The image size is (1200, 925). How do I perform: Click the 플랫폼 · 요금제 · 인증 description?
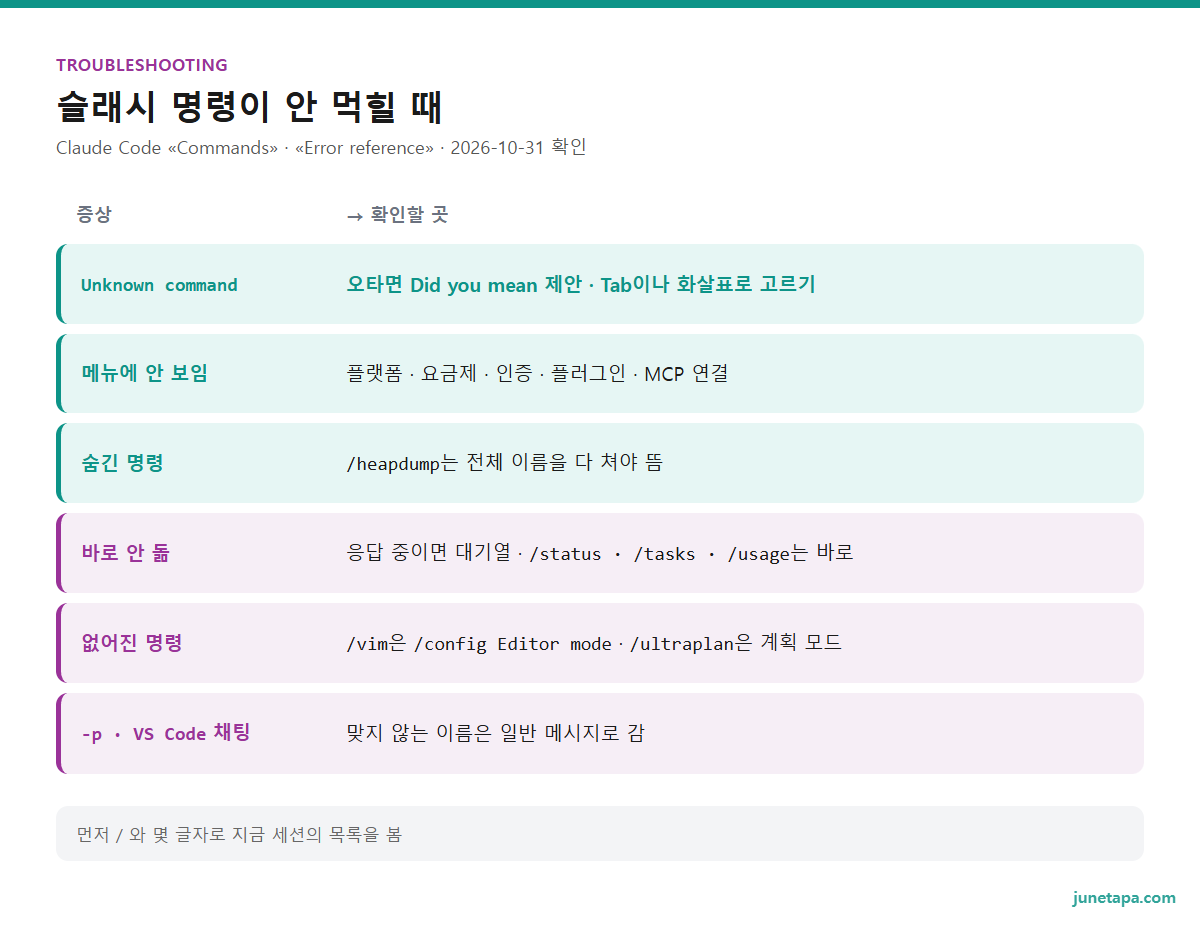(537, 373)
